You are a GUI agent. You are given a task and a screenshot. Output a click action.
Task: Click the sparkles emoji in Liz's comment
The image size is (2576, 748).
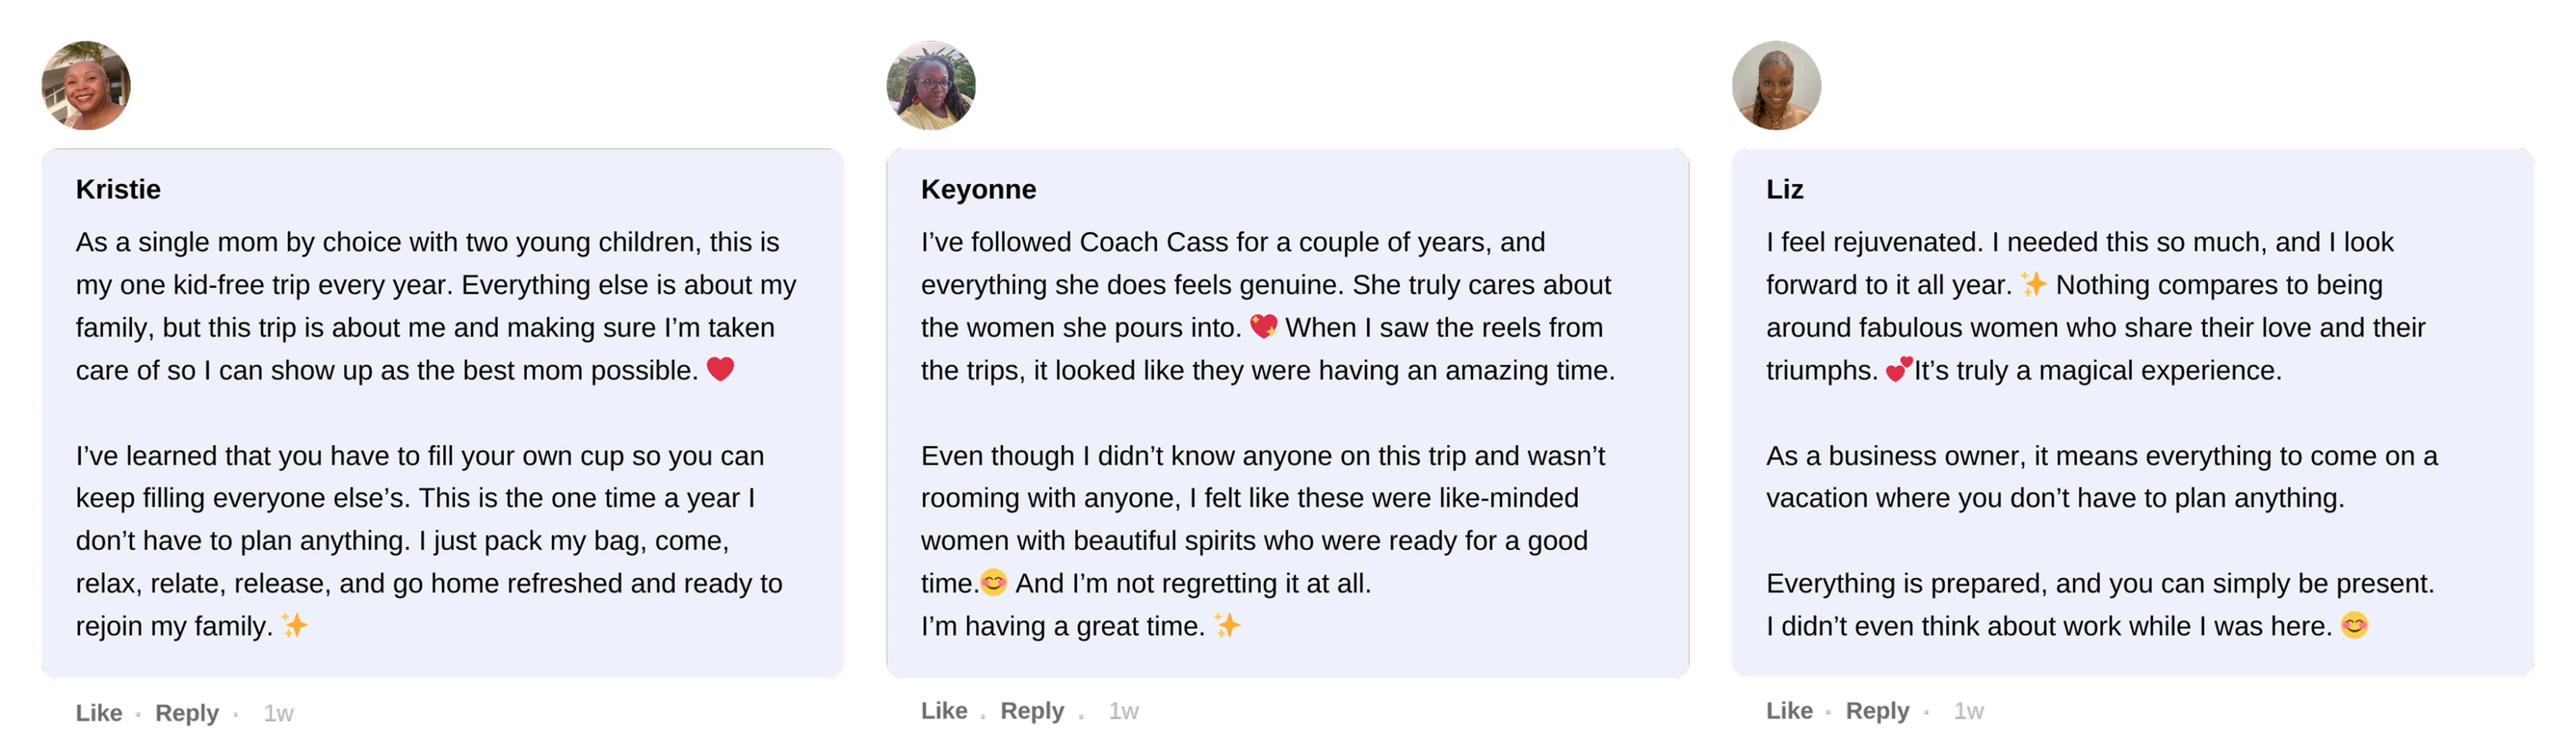(x=2033, y=284)
